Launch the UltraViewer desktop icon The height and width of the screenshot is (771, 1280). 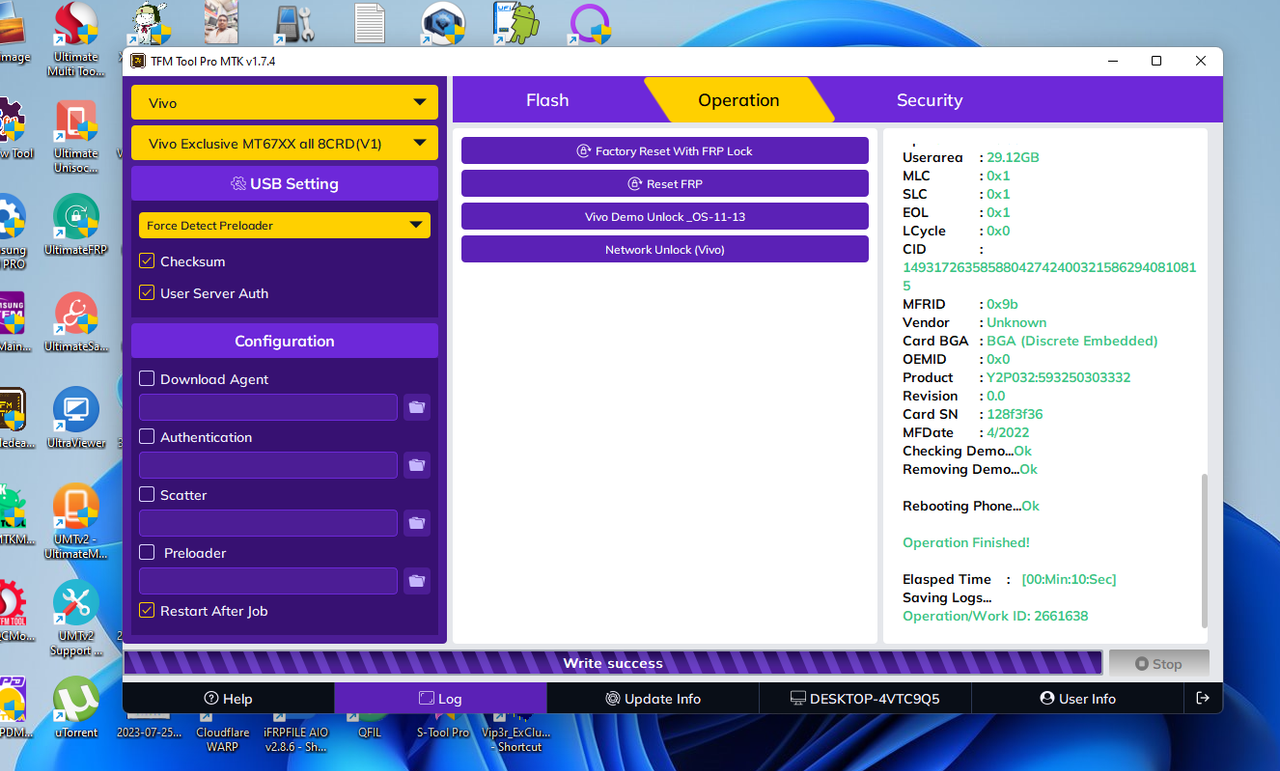click(76, 417)
